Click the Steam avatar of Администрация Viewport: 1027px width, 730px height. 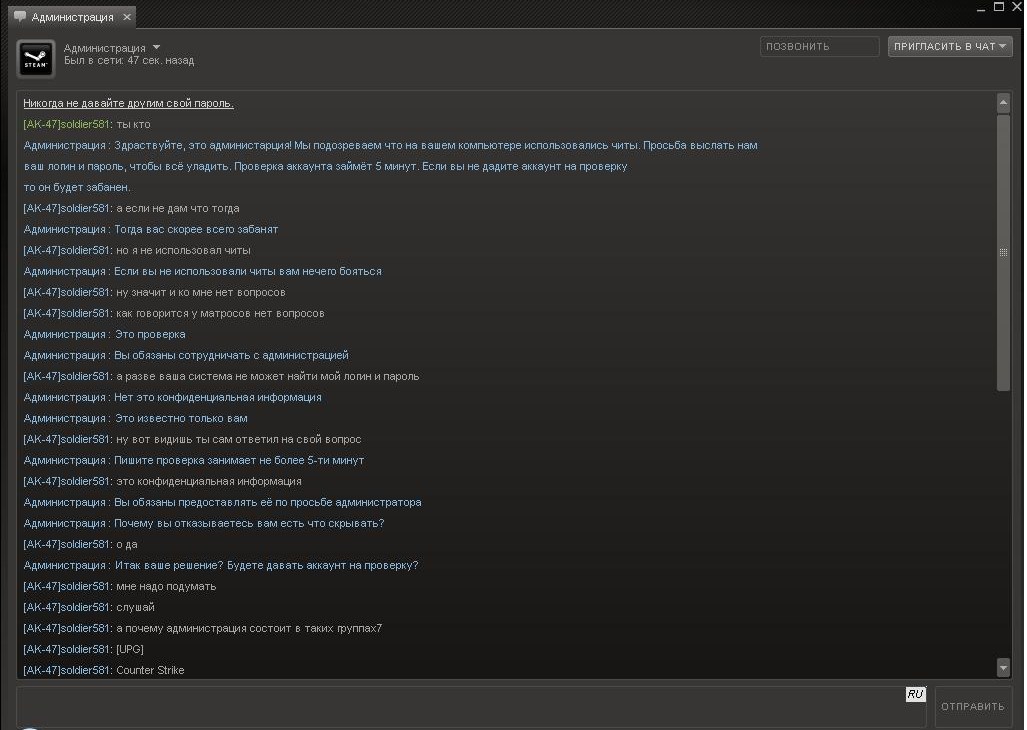[37, 57]
